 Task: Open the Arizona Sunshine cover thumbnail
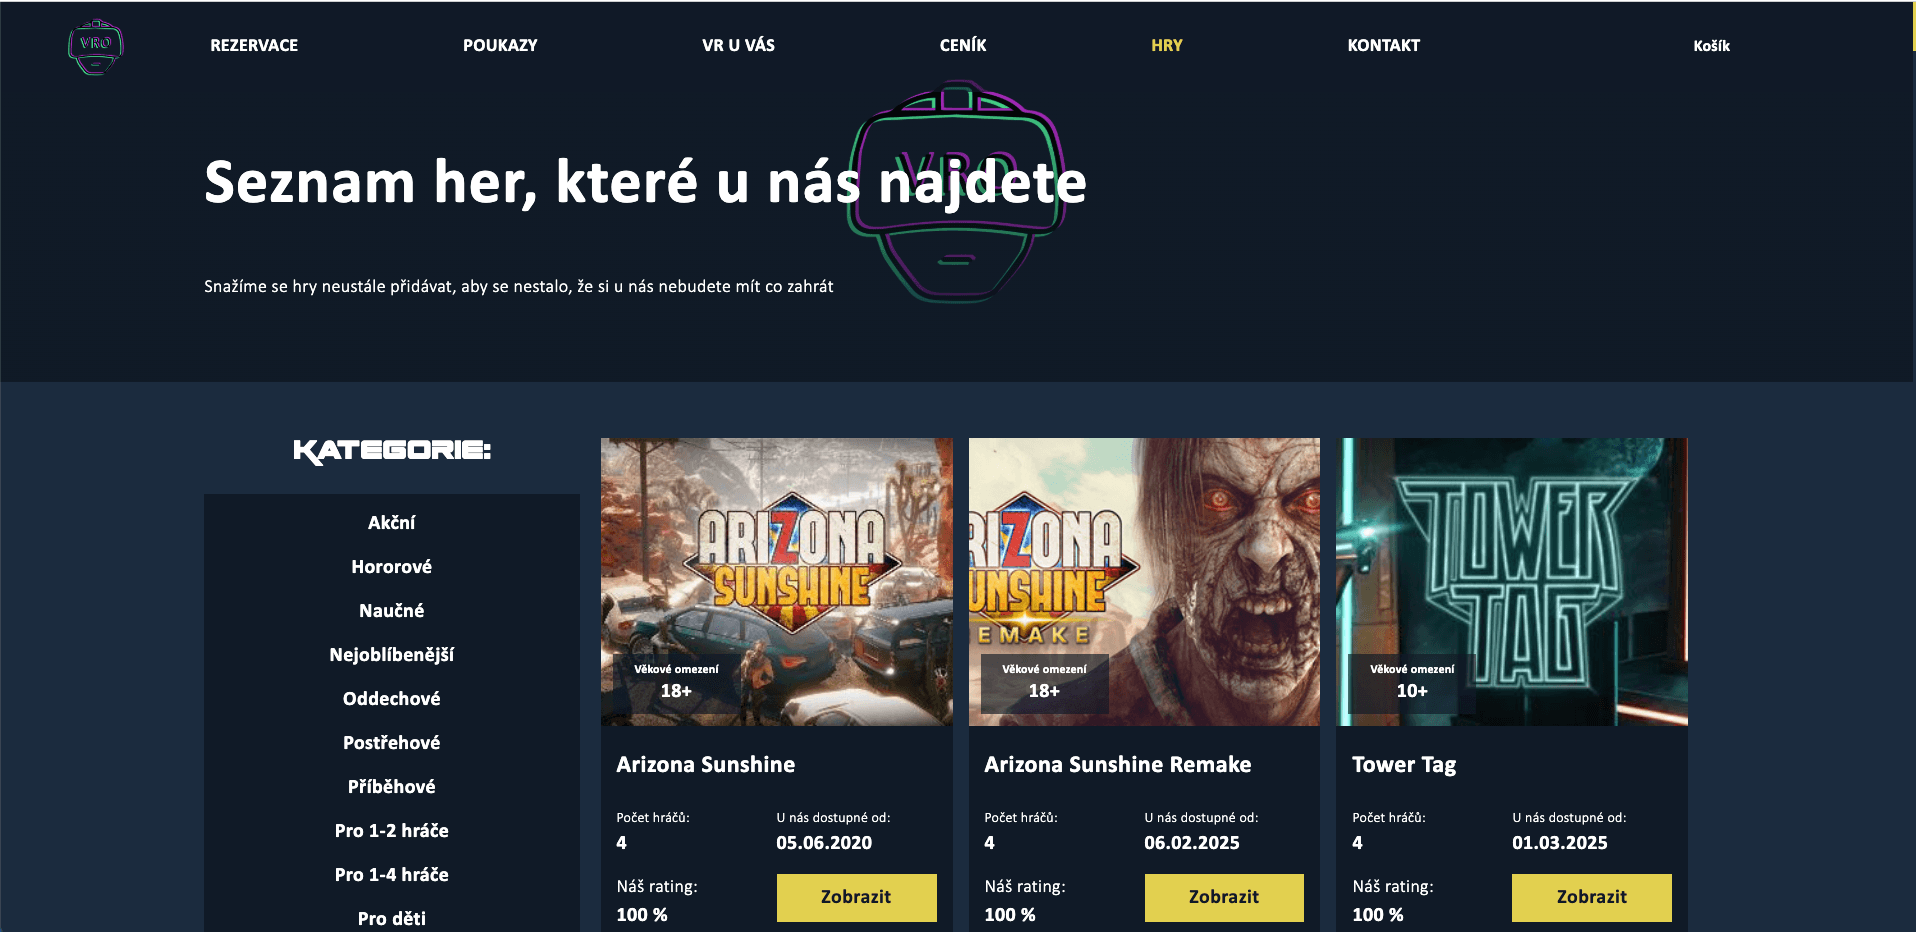[777, 582]
